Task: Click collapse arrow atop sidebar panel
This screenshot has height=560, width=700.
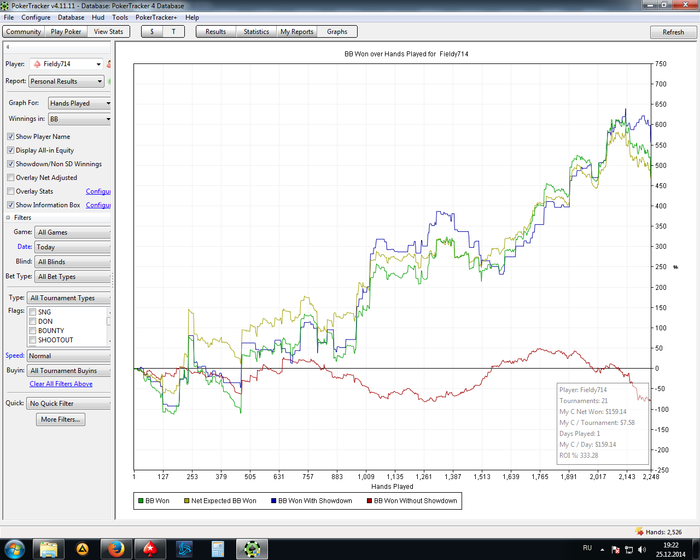Action: pyautogui.click(x=8, y=46)
